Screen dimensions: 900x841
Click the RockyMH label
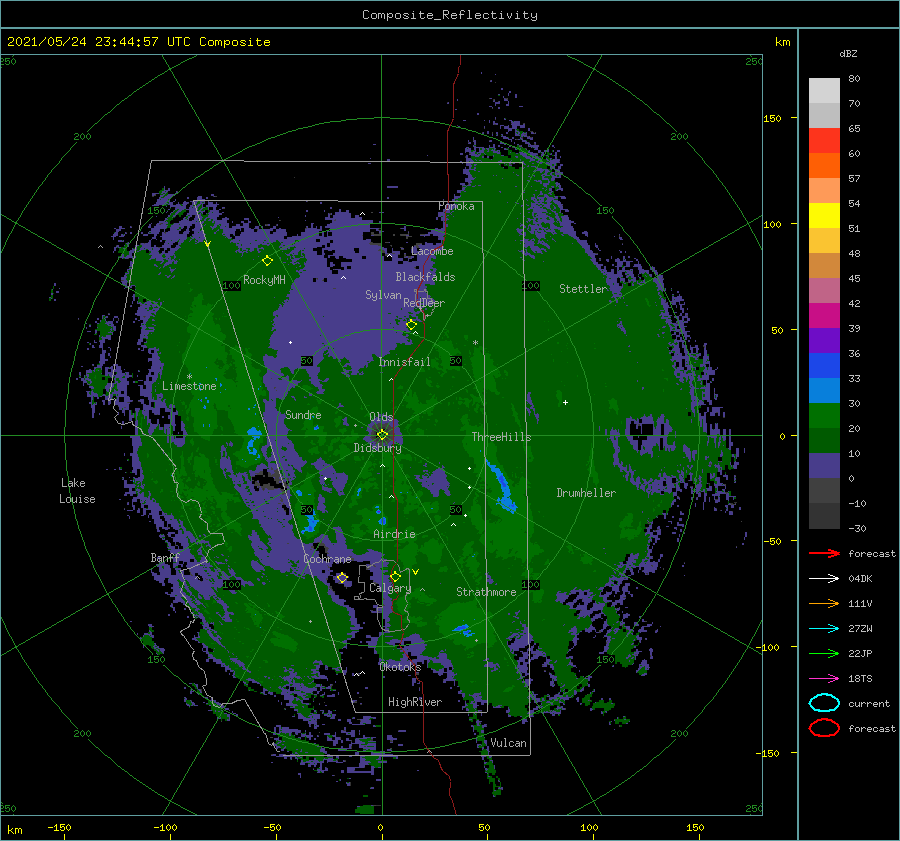[x=264, y=280]
